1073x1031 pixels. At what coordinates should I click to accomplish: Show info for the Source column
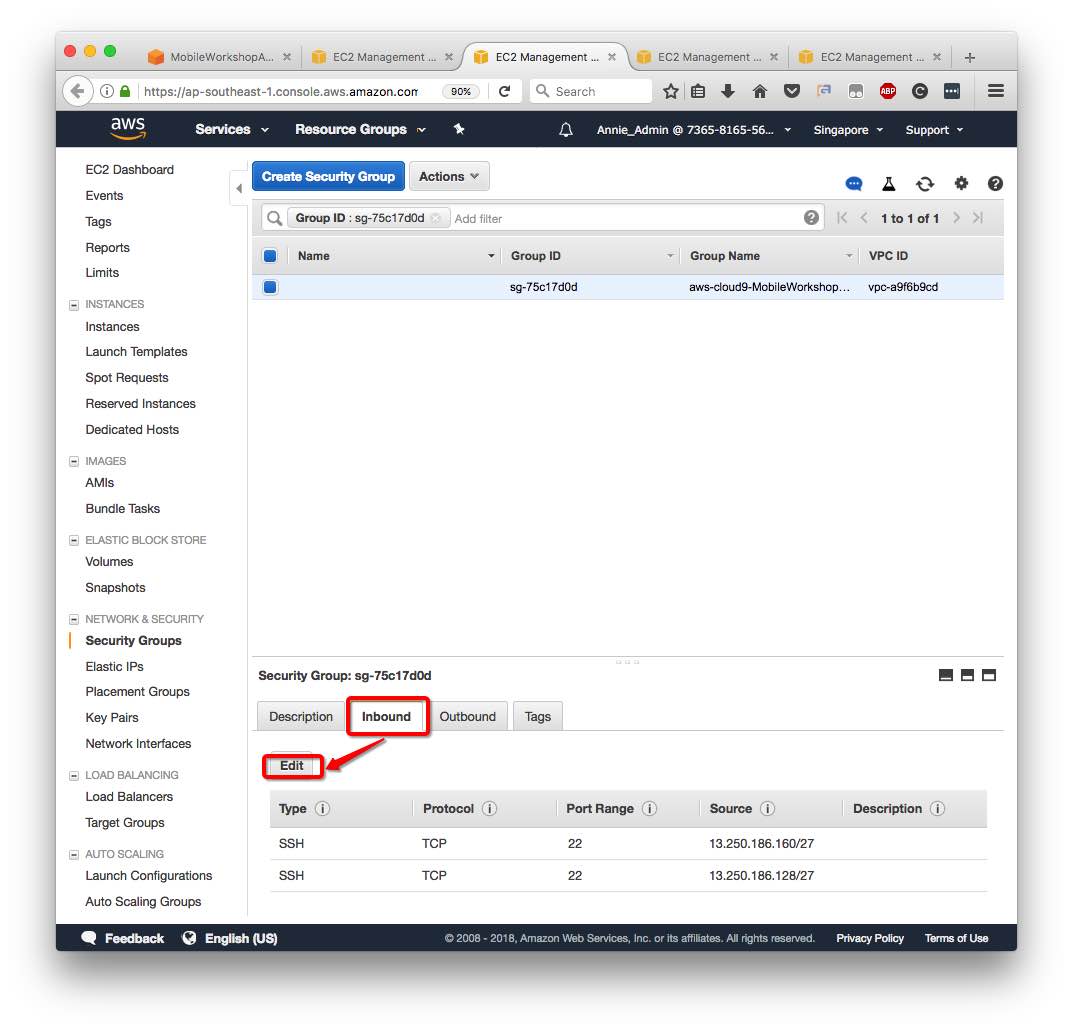[x=767, y=808]
